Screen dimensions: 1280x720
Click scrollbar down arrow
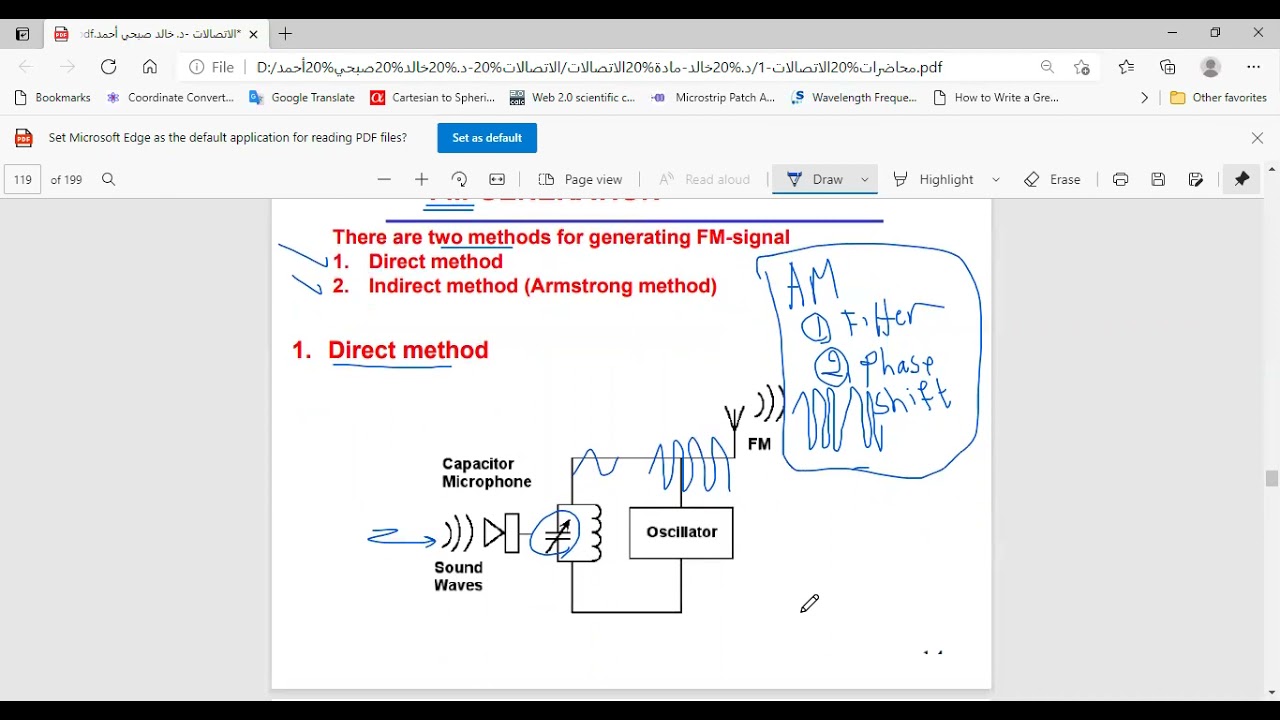[1272, 693]
